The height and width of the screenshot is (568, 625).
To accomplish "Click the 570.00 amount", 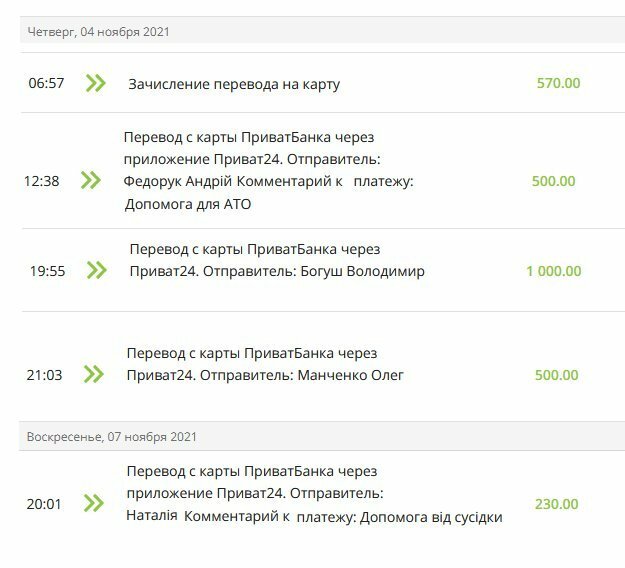I will (558, 83).
